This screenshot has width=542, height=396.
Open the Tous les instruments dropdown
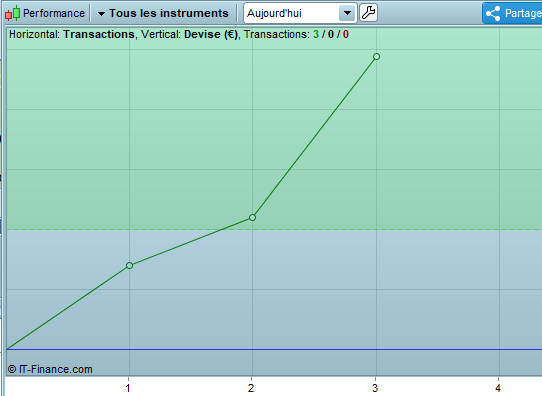tap(163, 13)
